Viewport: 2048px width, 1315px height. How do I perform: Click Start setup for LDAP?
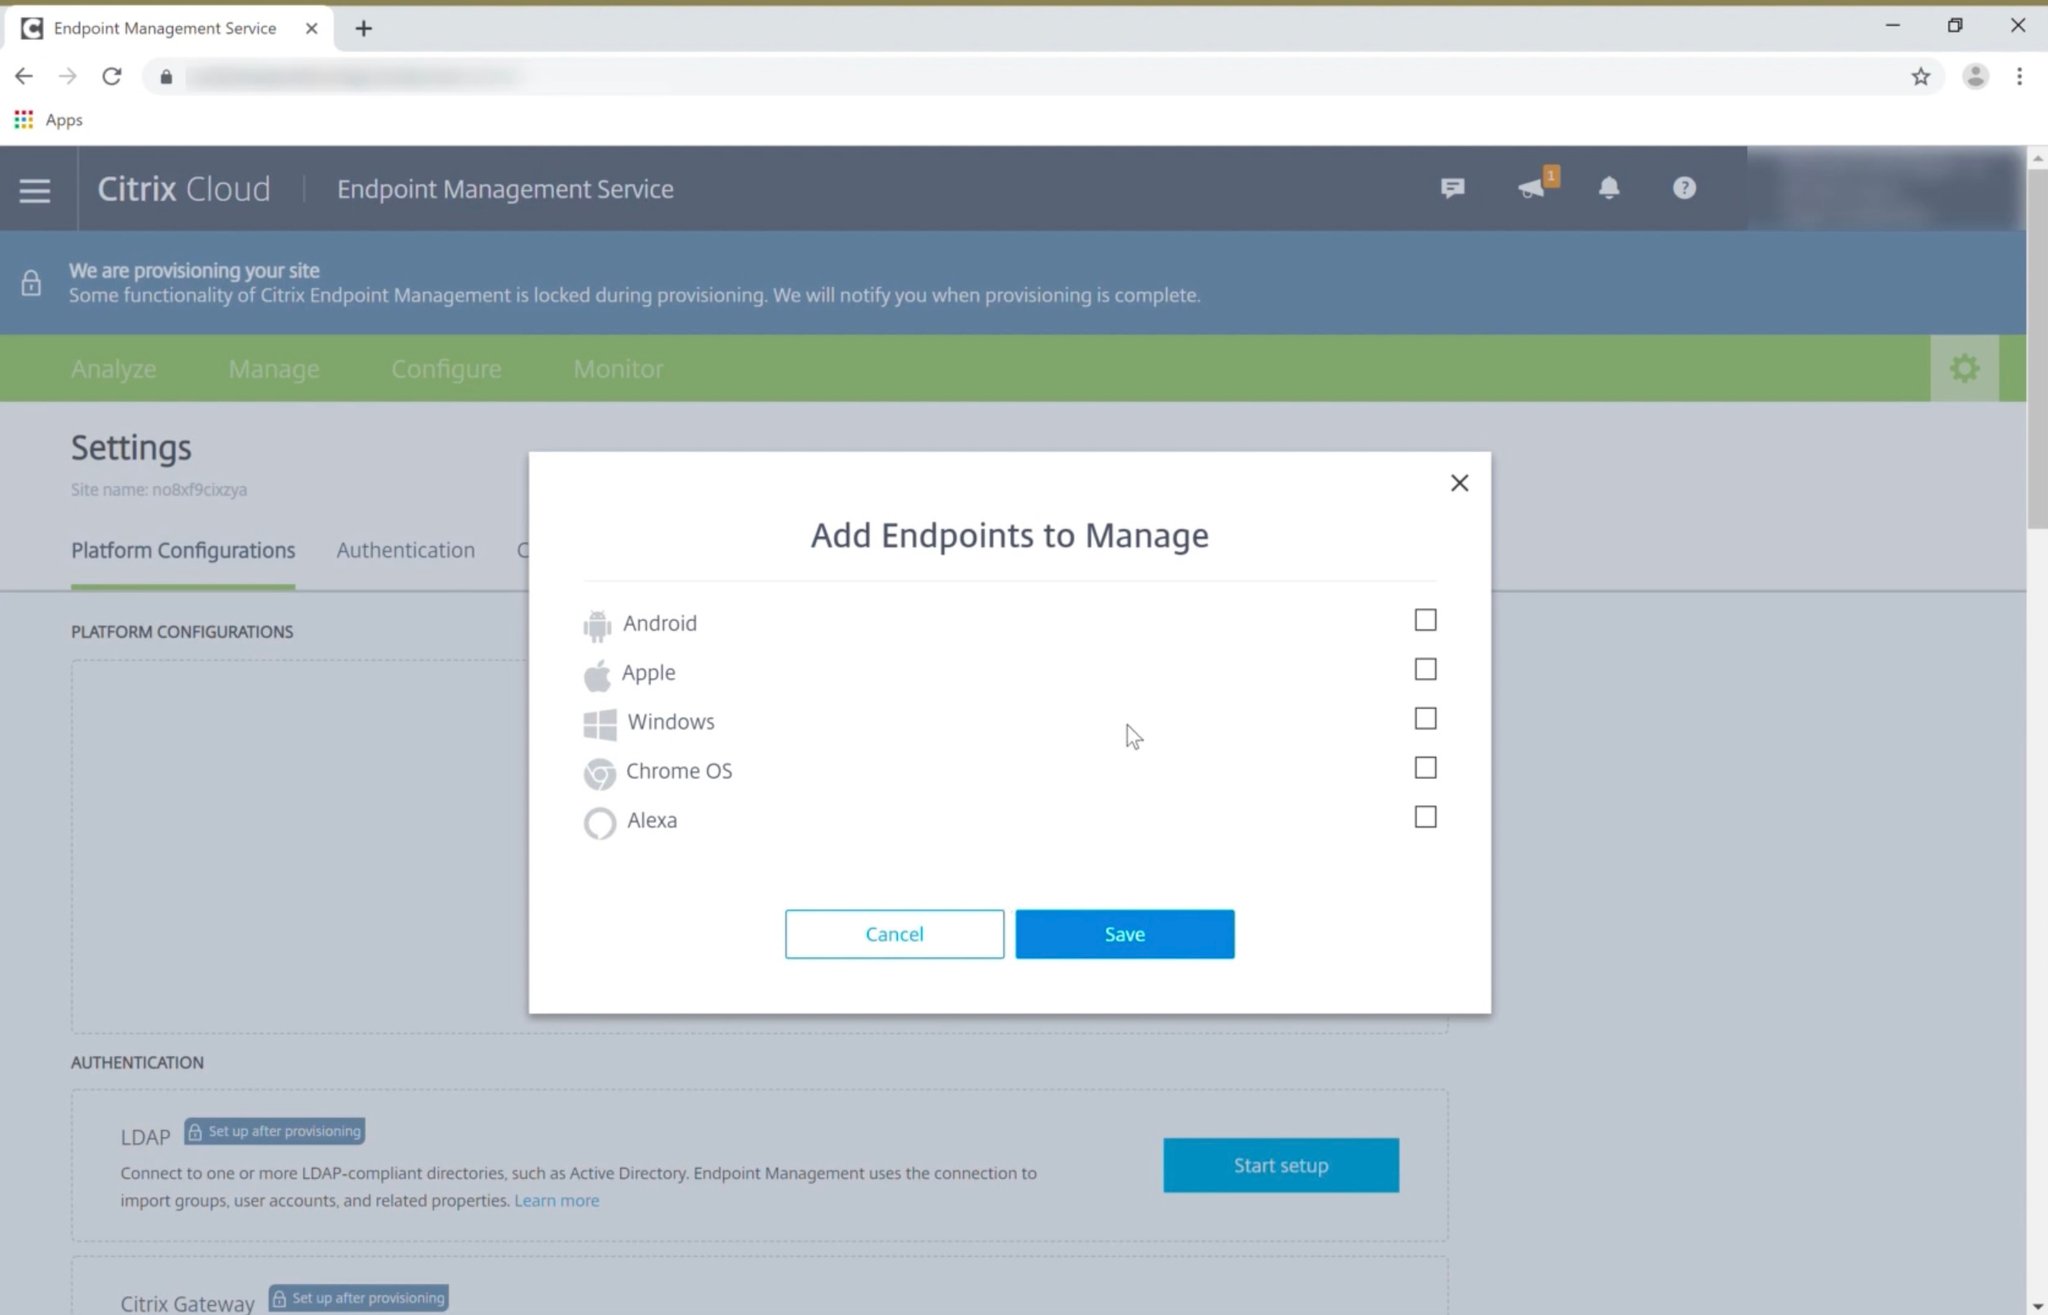[1280, 1164]
